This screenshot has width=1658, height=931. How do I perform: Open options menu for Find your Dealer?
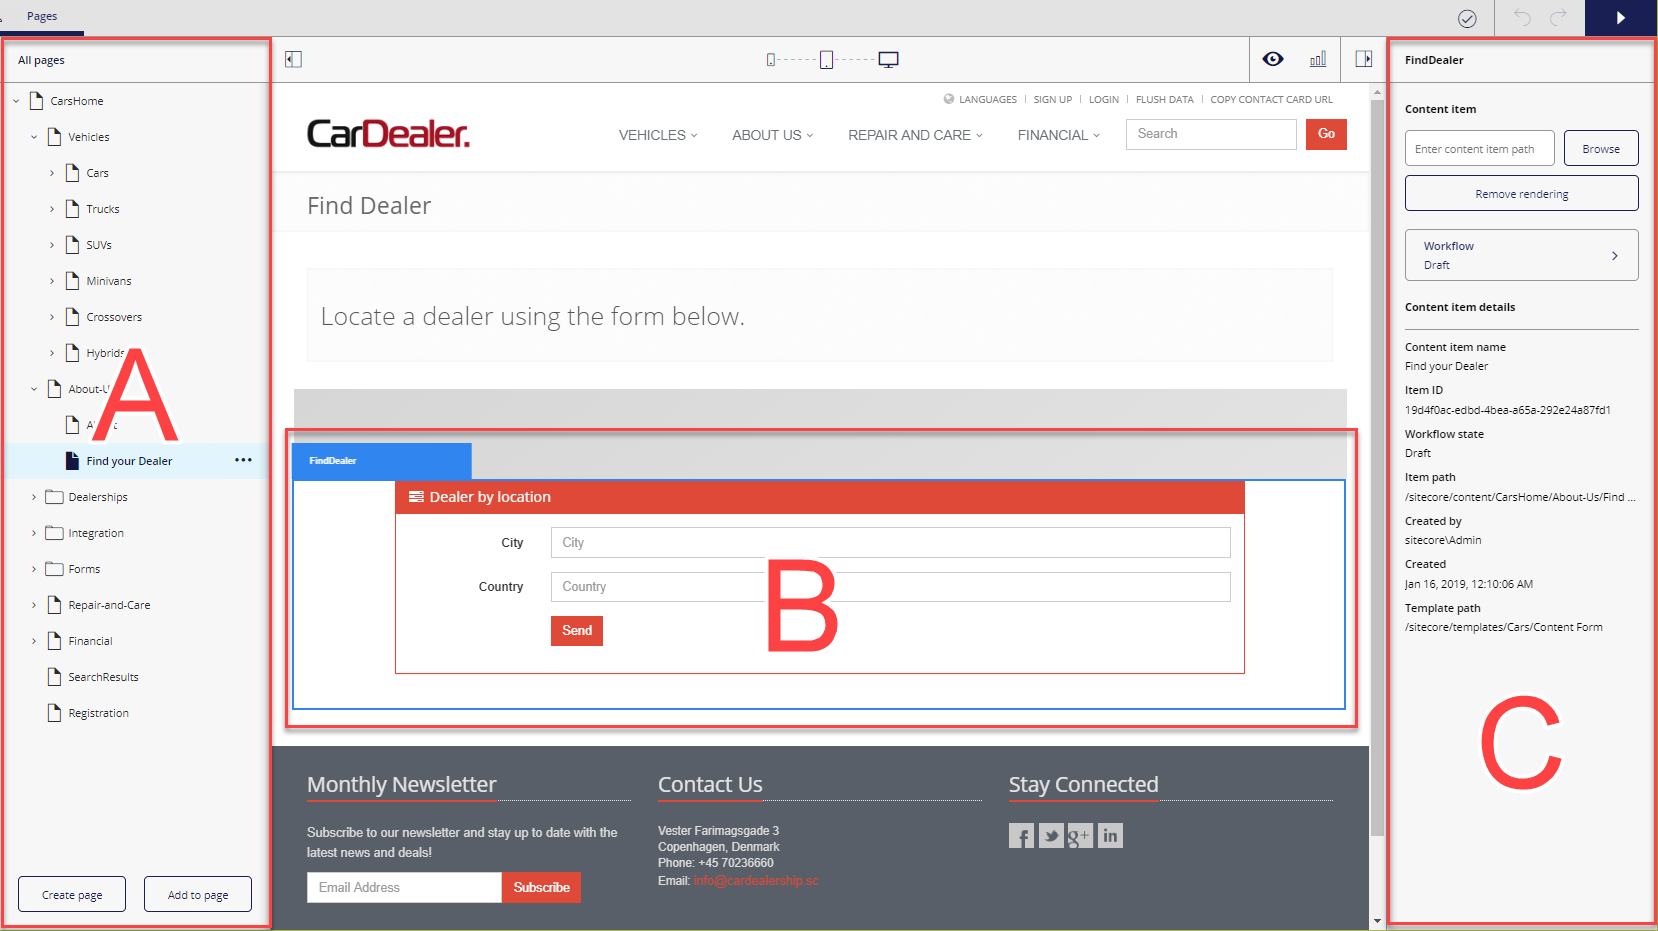coord(243,460)
